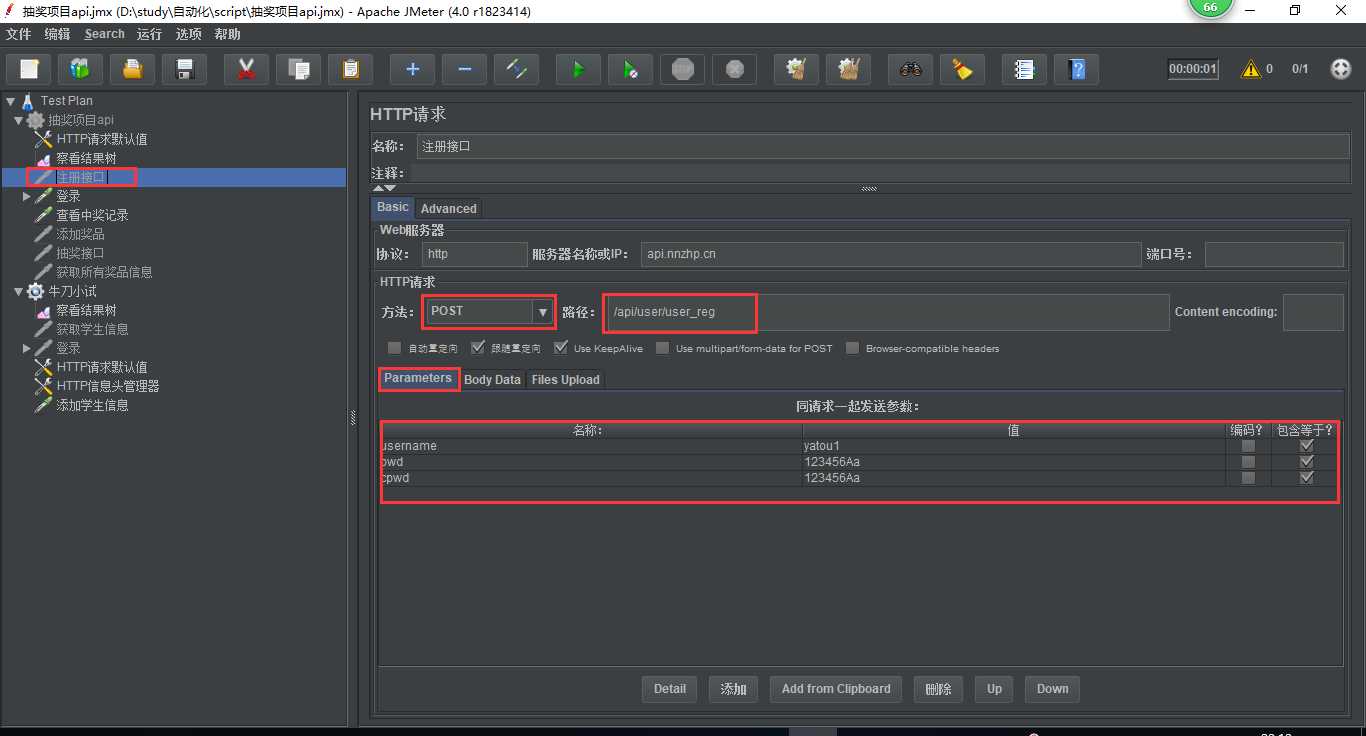The height and width of the screenshot is (736, 1366).
Task: Click Reset Search broom icon
Action: coord(962,69)
